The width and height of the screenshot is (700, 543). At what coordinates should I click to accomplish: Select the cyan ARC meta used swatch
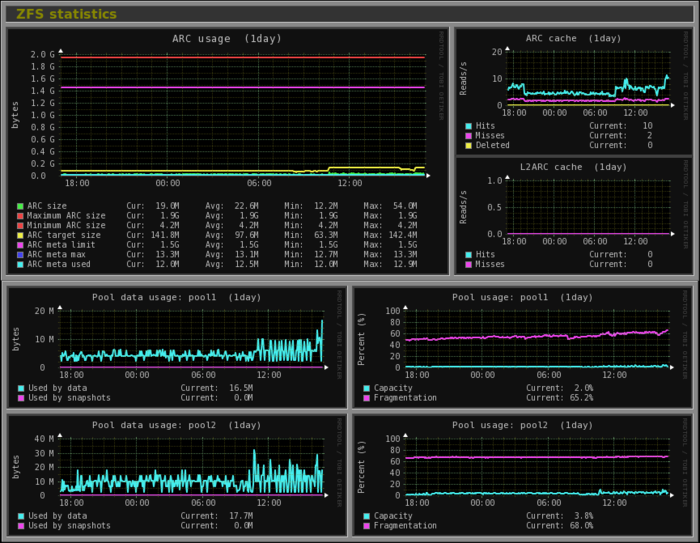(20, 264)
